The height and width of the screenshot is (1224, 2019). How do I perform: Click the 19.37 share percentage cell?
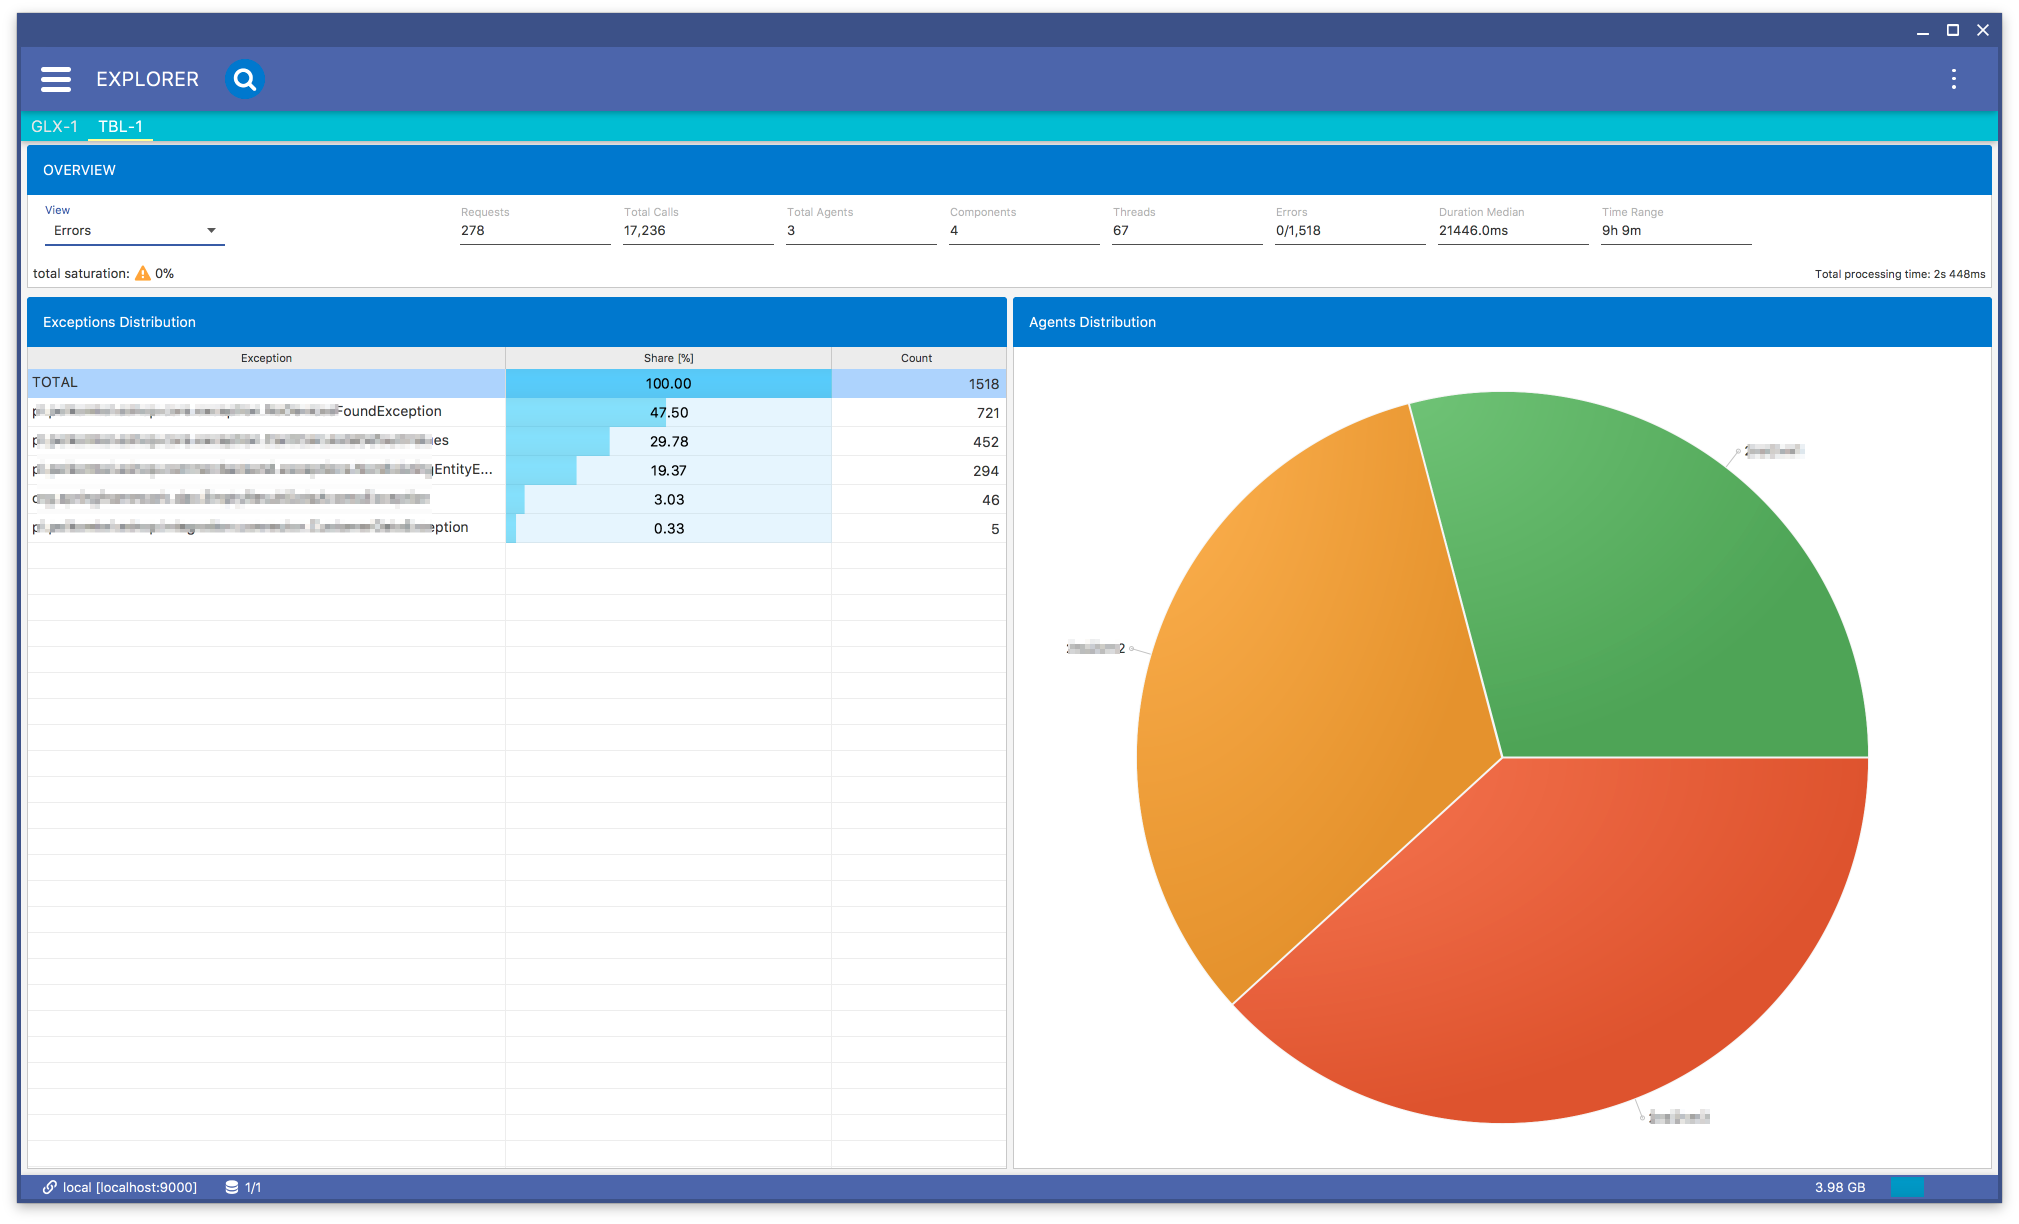tap(668, 470)
